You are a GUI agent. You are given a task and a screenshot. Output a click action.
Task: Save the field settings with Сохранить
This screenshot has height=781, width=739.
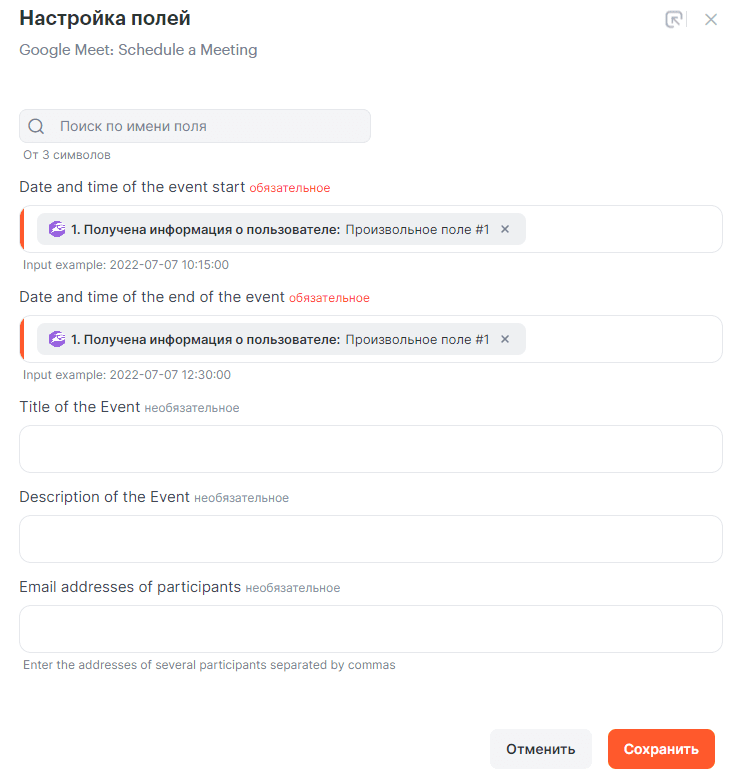coord(661,749)
